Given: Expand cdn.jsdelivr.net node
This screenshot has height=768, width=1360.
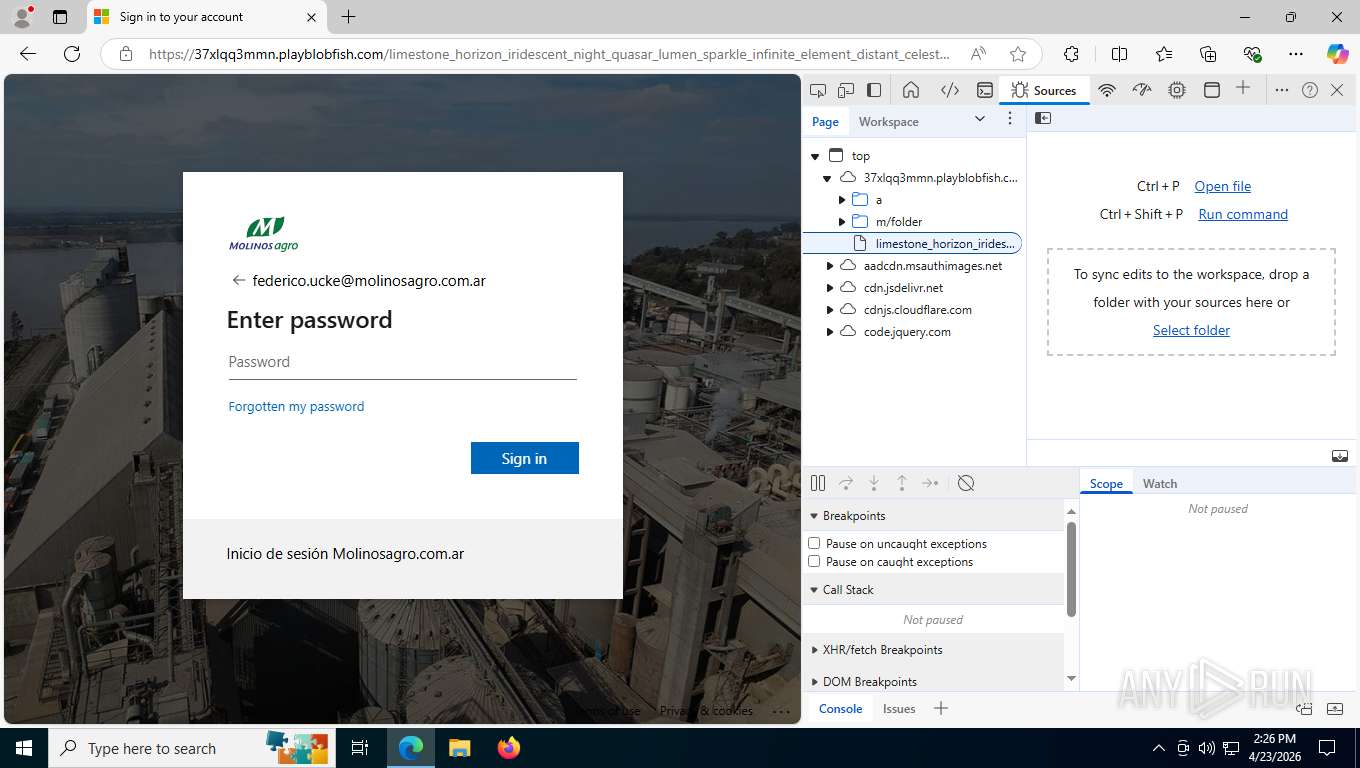Looking at the screenshot, I should (x=830, y=288).
